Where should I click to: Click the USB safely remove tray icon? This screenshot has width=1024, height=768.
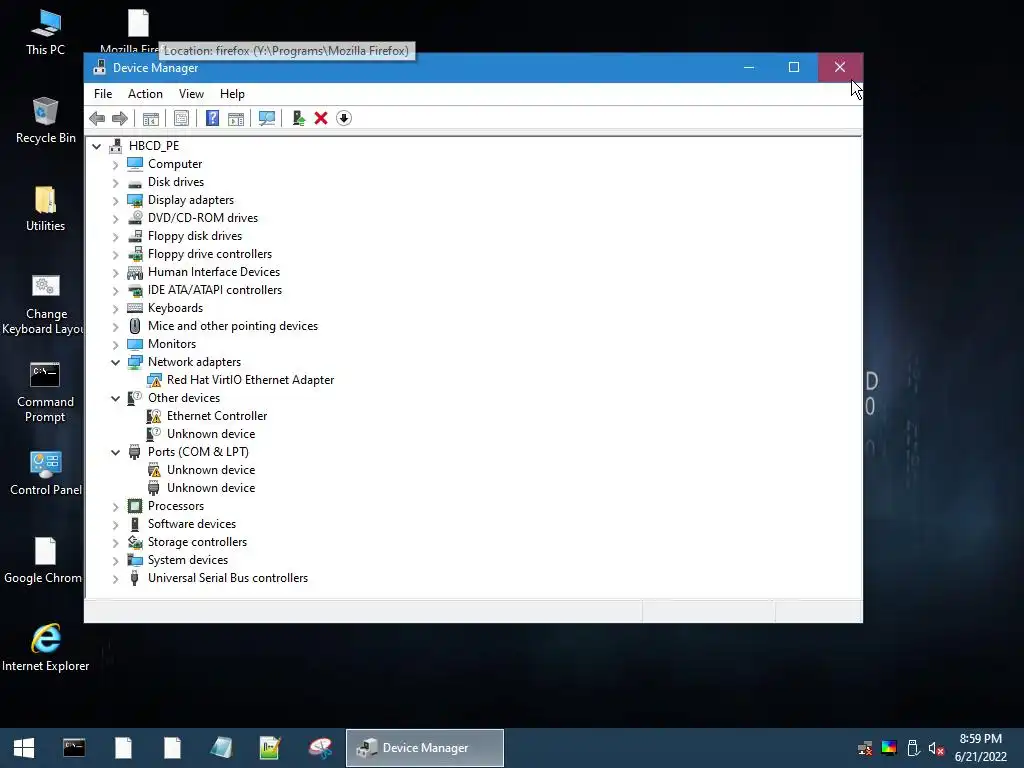point(913,748)
